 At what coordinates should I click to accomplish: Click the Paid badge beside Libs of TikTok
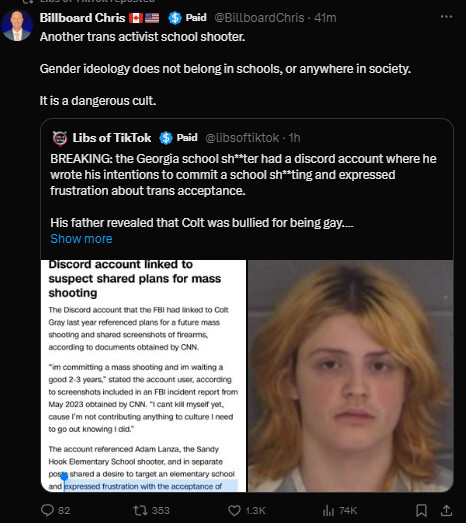[178, 138]
